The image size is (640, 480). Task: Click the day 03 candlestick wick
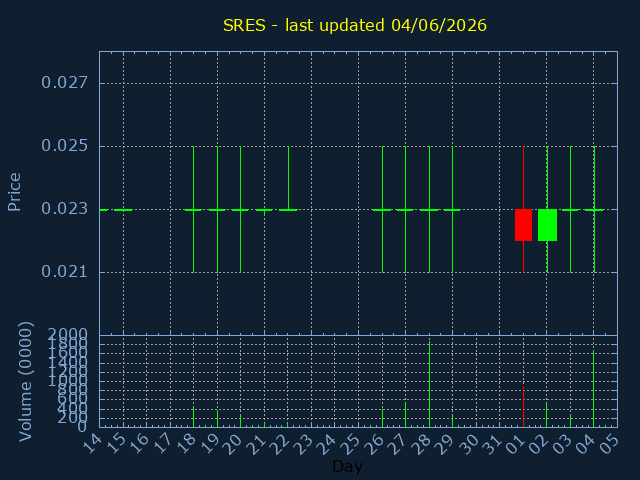(x=571, y=209)
